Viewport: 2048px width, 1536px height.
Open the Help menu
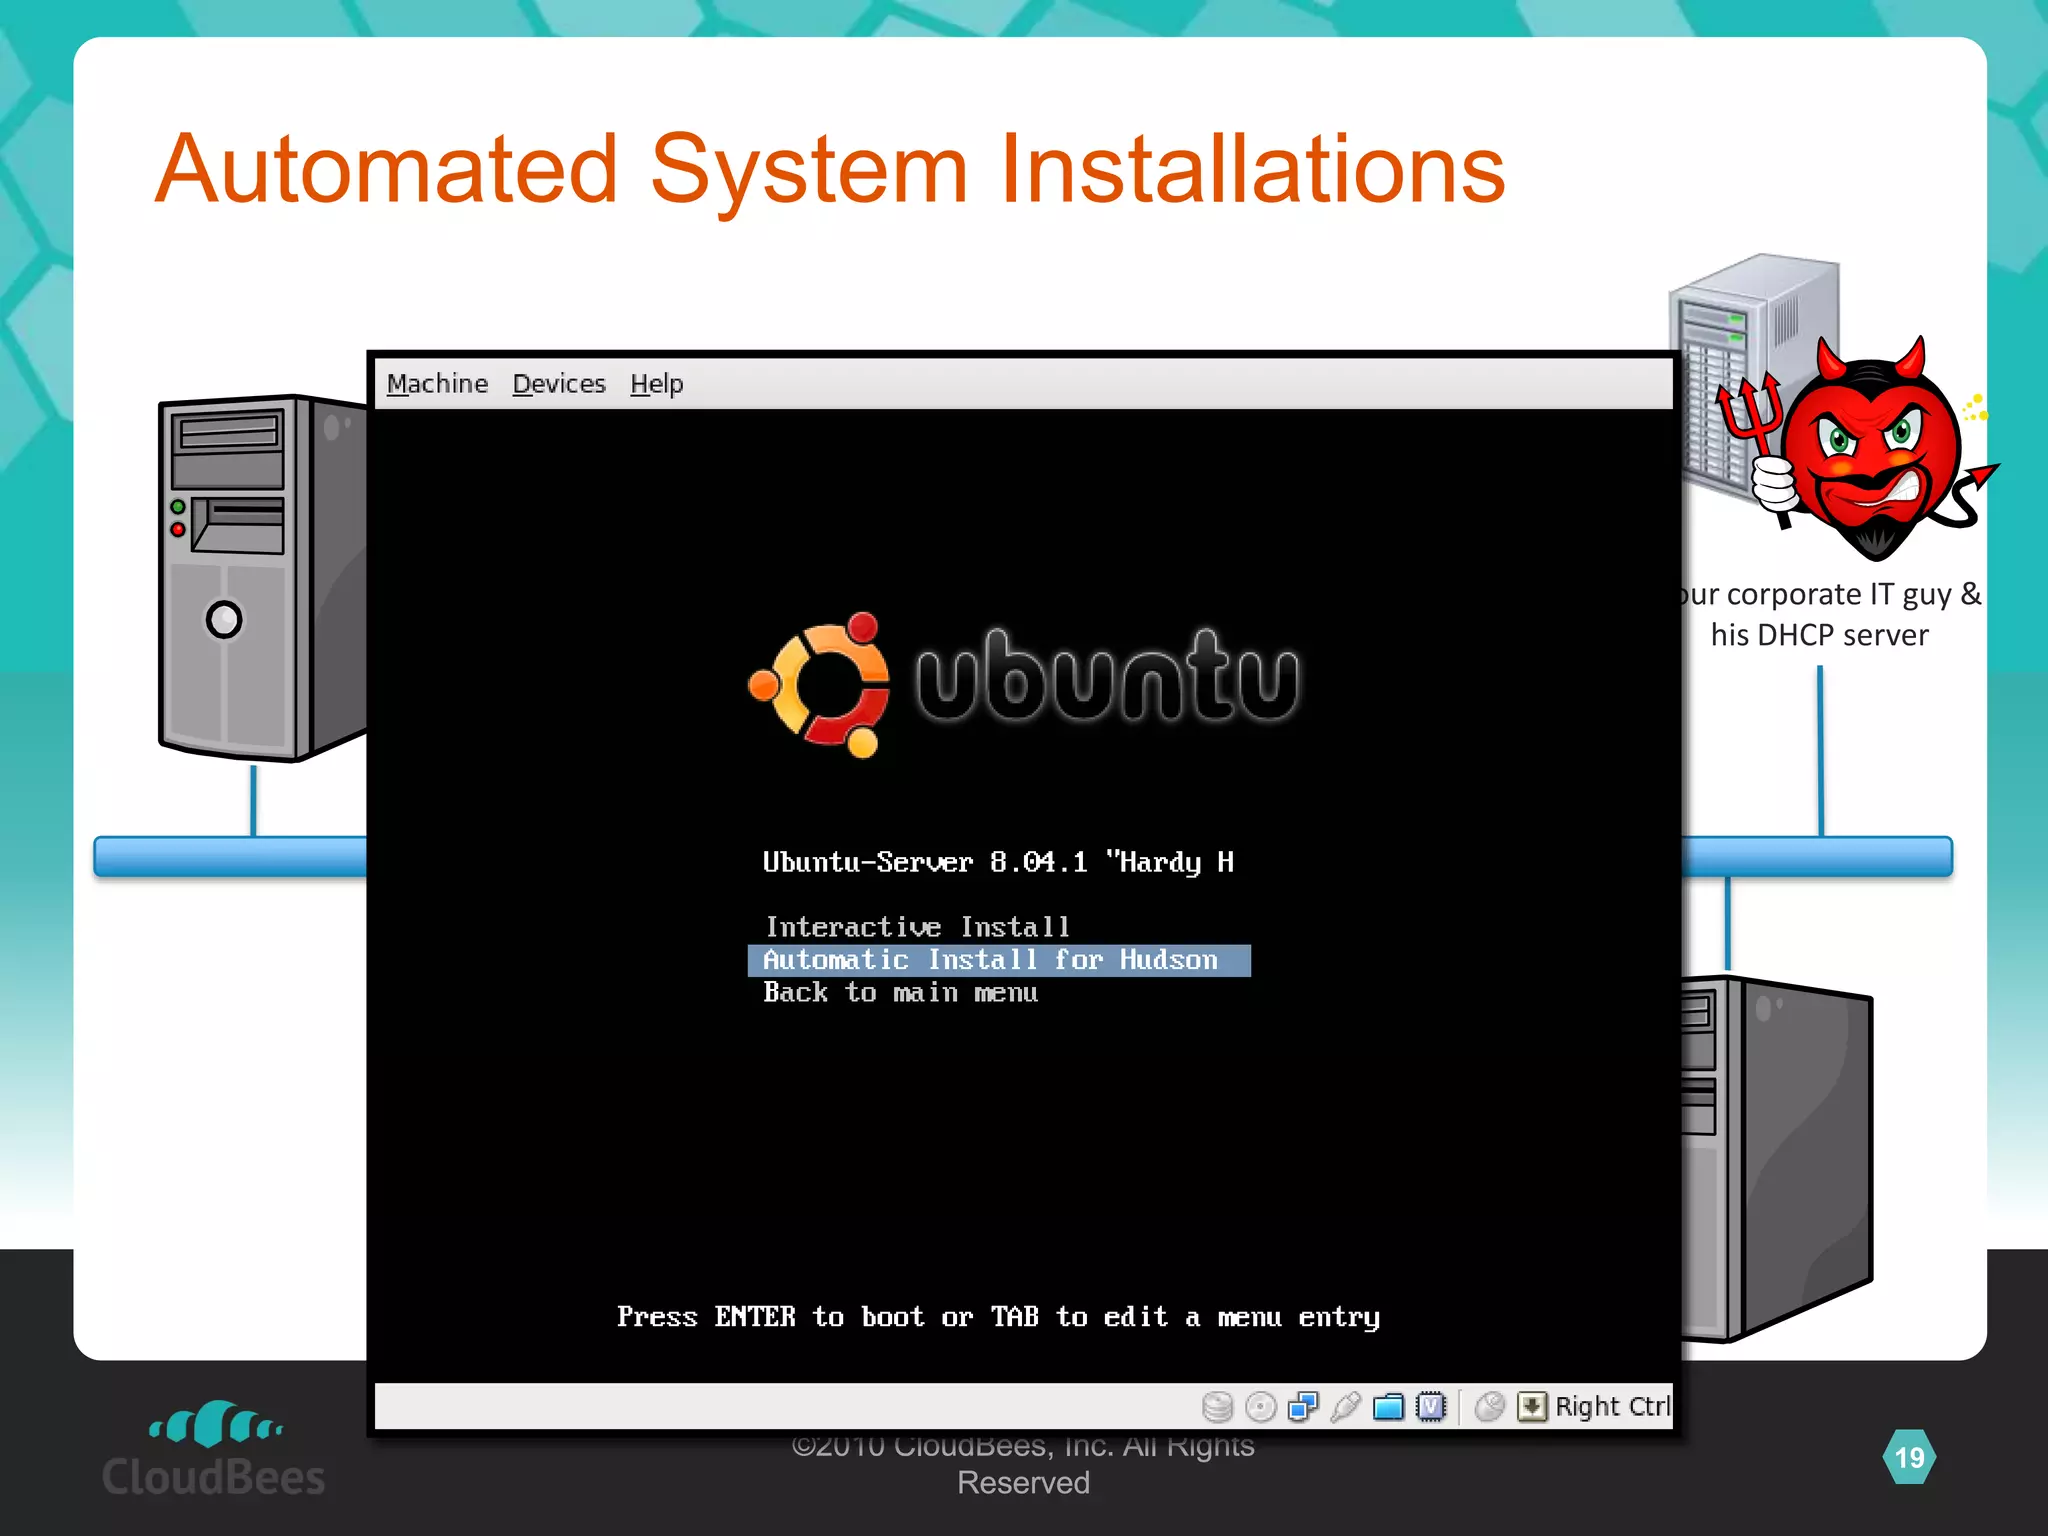click(x=657, y=384)
